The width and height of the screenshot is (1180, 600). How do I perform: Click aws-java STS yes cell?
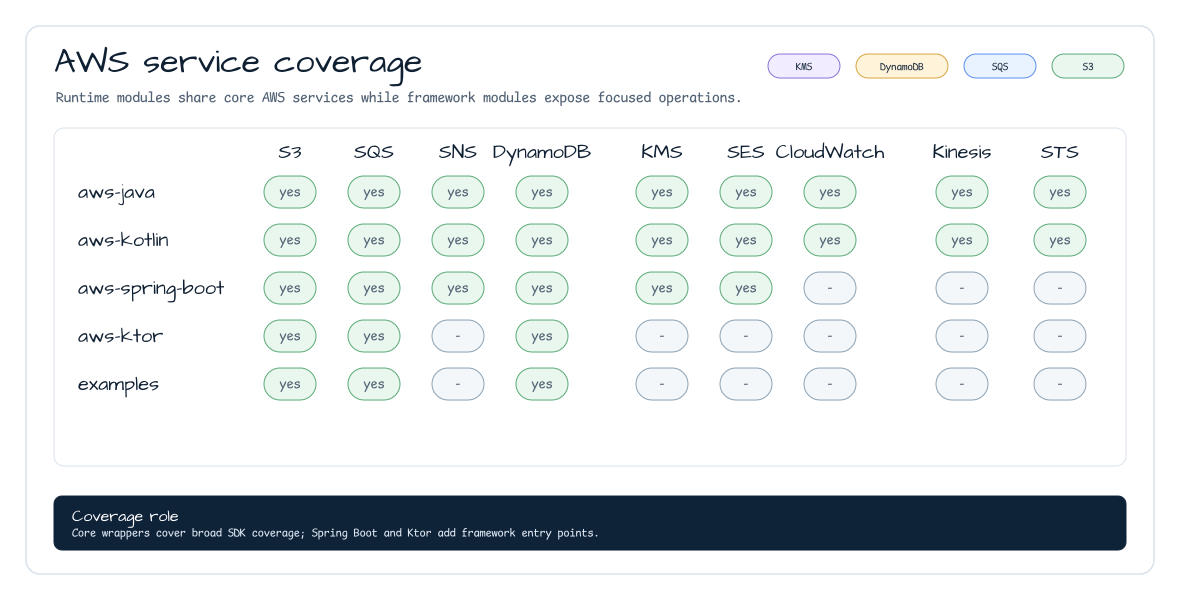[x=1060, y=192]
